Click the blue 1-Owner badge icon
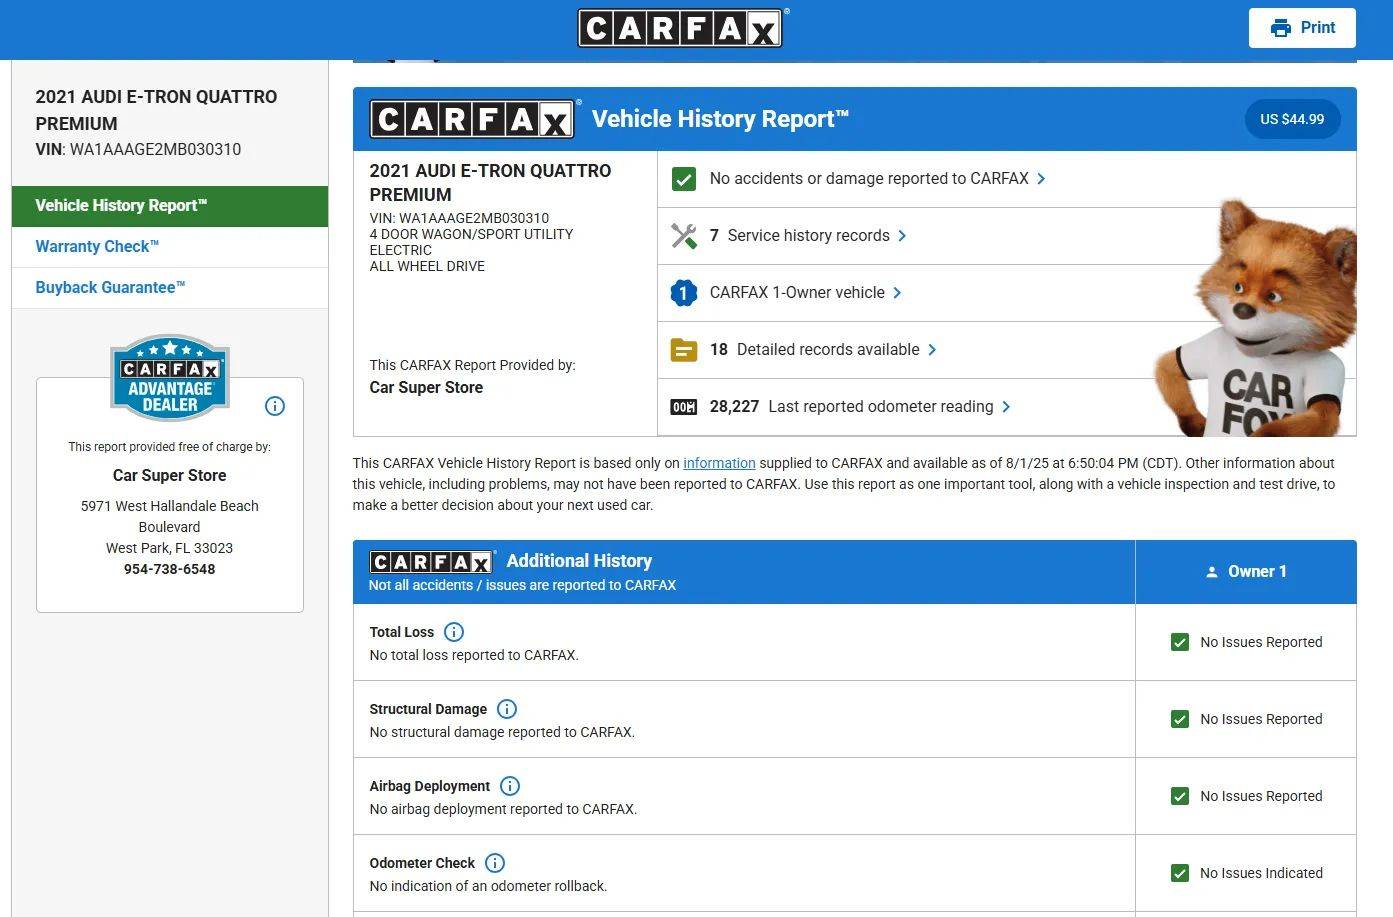The height and width of the screenshot is (917, 1393). coord(684,293)
